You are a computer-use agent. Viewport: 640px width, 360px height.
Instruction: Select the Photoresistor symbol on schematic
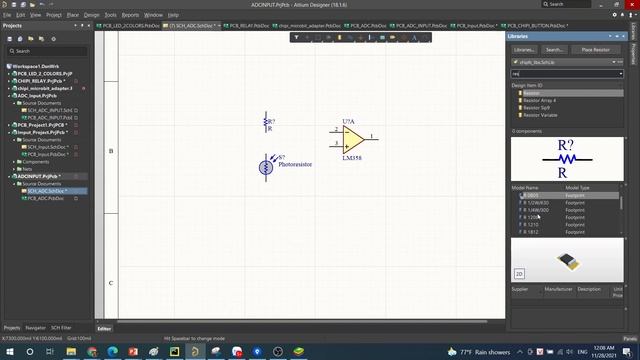pos(266,167)
